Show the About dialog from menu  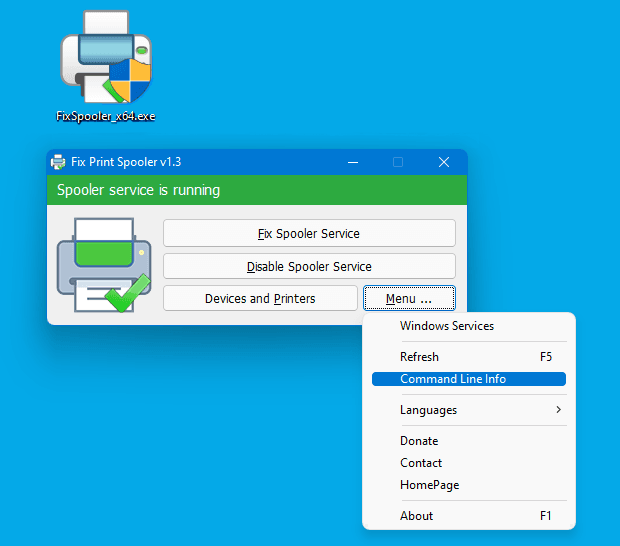[x=416, y=516]
